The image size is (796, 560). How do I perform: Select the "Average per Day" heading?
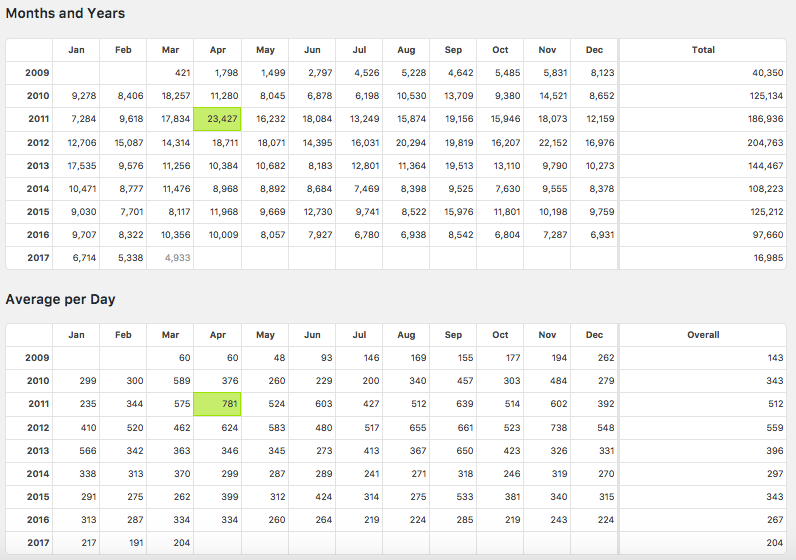[x=62, y=299]
